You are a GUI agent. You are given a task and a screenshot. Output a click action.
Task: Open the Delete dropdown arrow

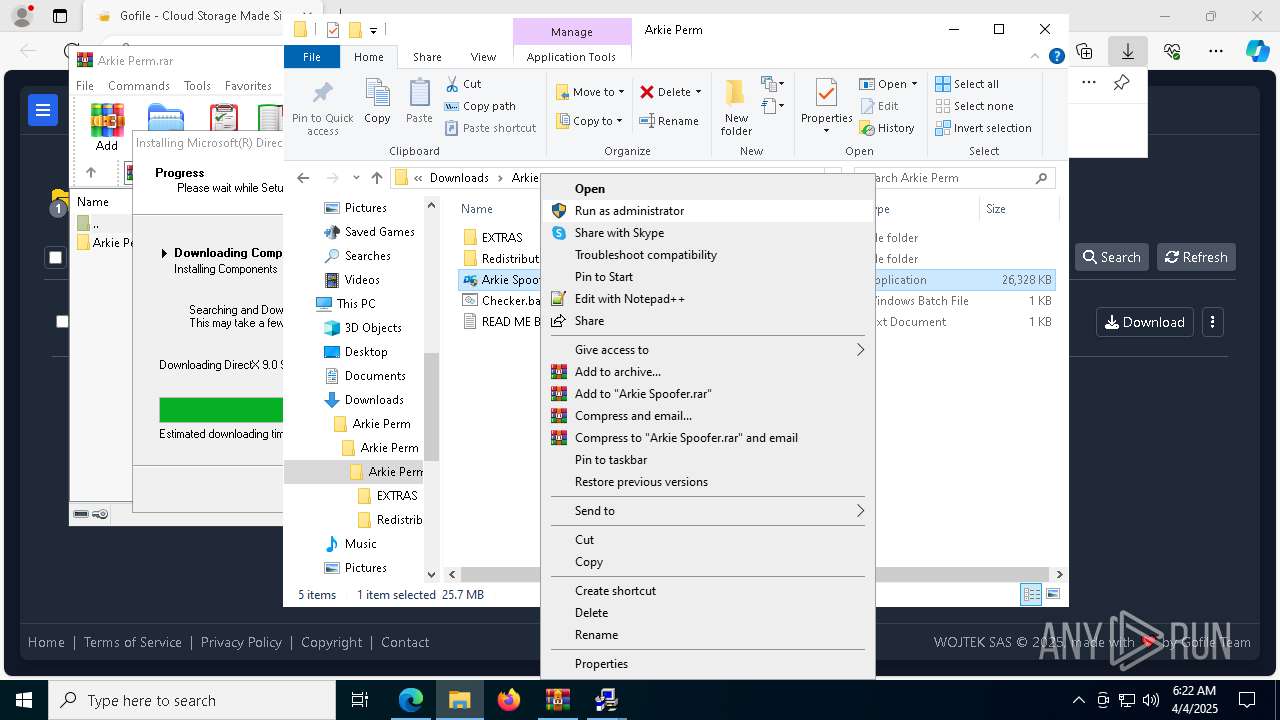(698, 92)
